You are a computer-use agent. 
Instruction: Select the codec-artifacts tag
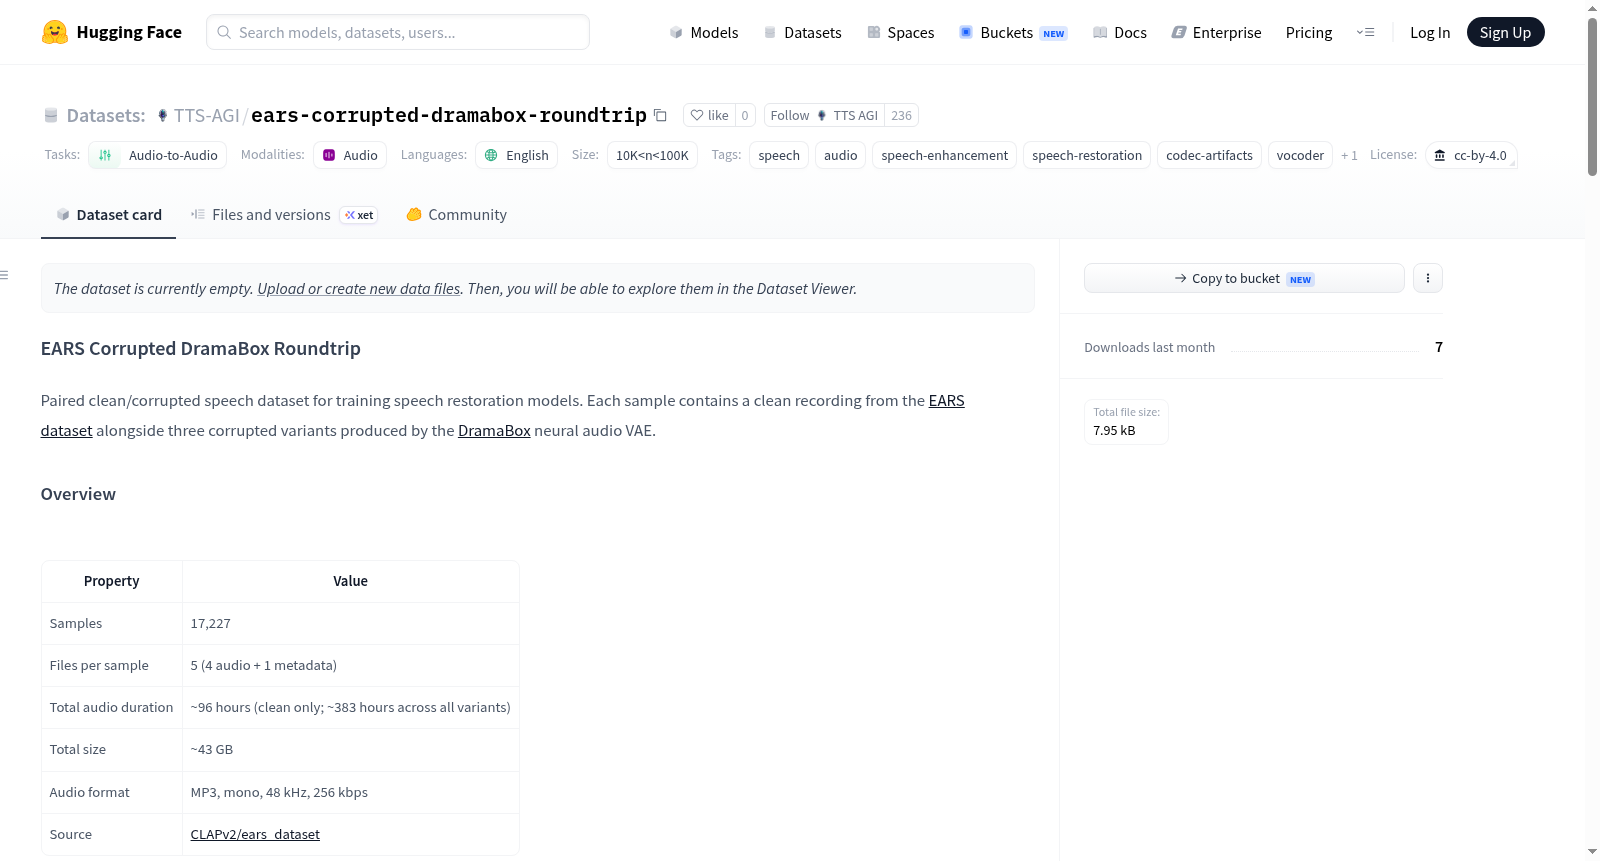pyautogui.click(x=1209, y=155)
